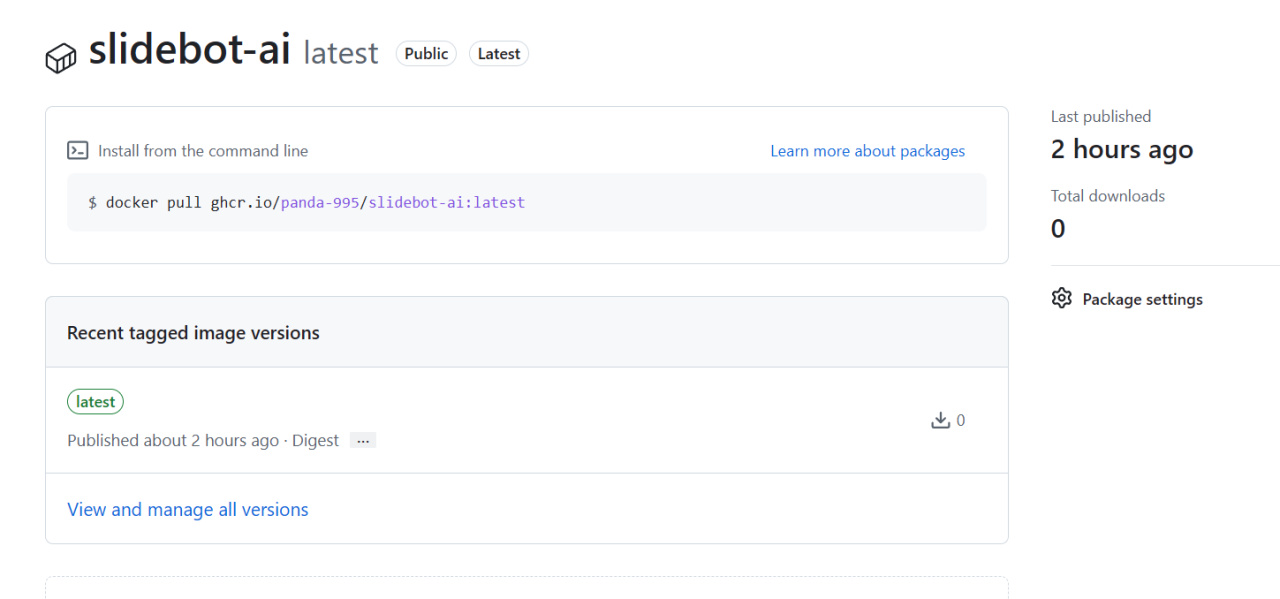
Task: Expand the Digest ellipsis button
Action: (x=363, y=441)
